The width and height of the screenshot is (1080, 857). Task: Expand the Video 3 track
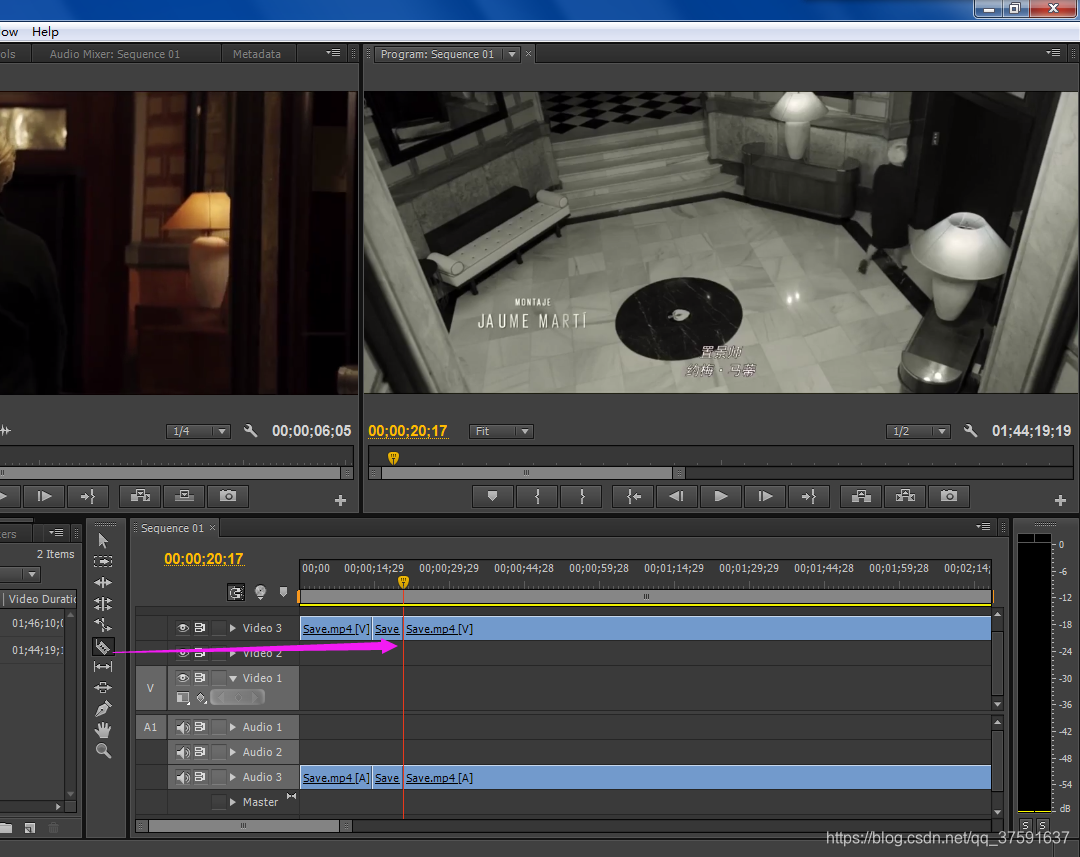point(233,628)
